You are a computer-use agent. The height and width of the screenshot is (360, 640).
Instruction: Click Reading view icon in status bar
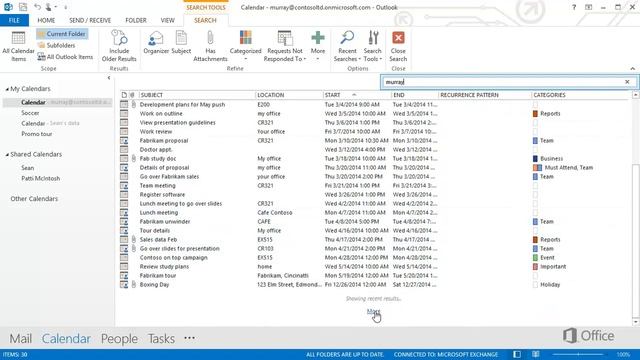pyautogui.click(x=536, y=354)
